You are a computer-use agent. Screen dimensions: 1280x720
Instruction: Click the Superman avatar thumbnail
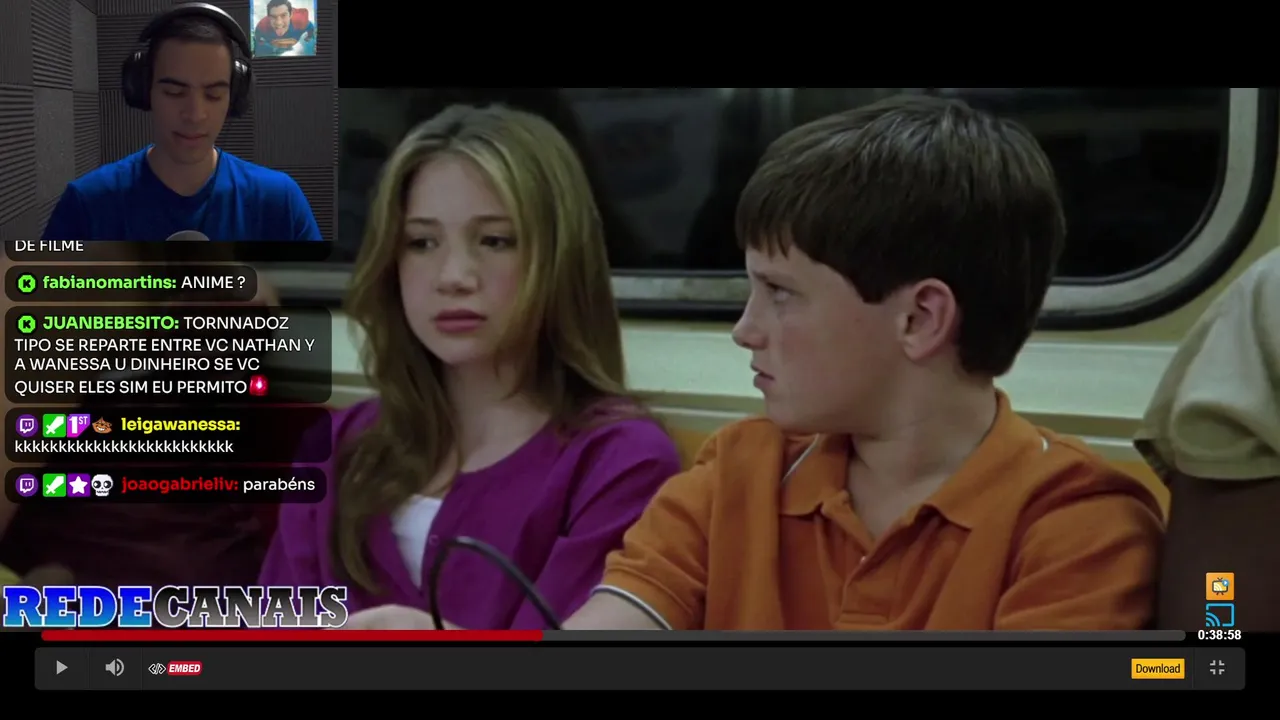coord(284,27)
